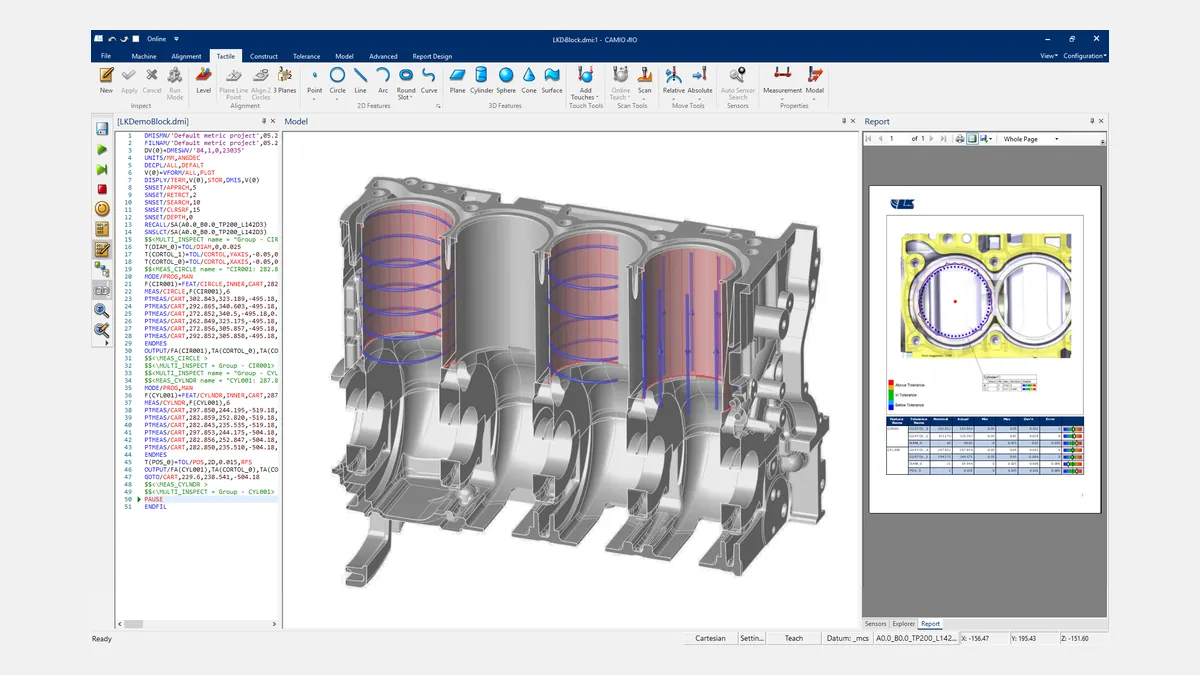1200x675 pixels.
Task: Switch to the Explorer bottom tab
Action: coord(904,623)
